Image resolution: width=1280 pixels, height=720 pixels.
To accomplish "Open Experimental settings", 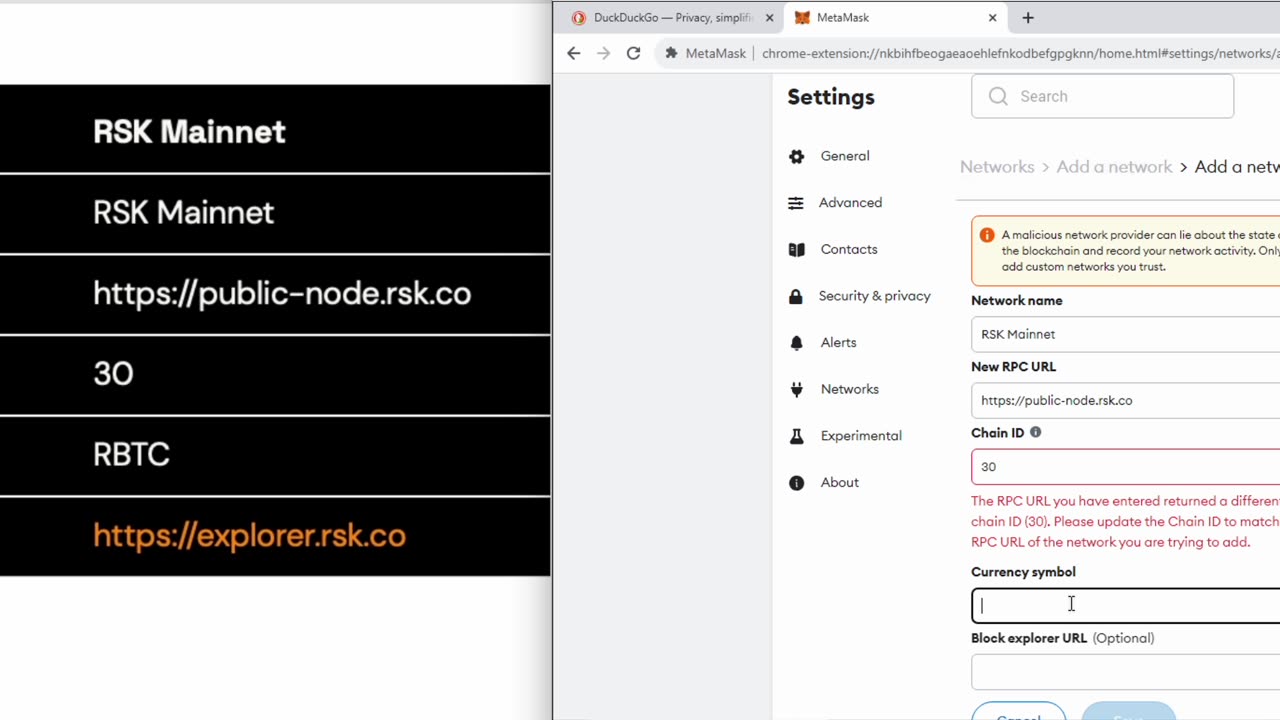I will coord(861,436).
